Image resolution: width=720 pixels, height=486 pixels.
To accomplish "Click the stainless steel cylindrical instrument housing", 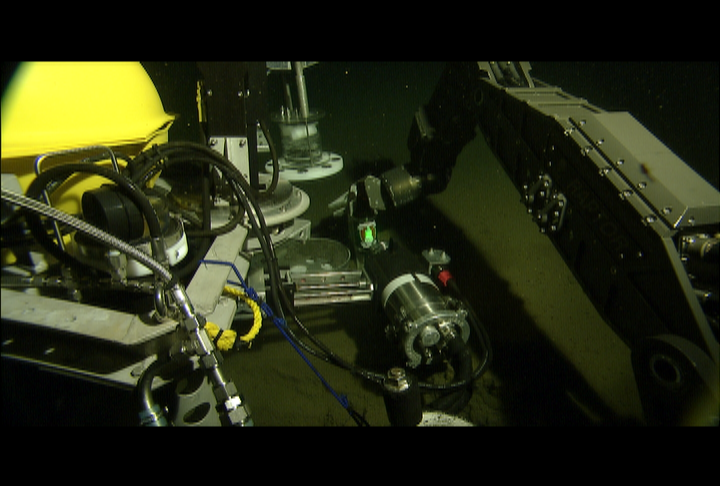I will coord(422,317).
